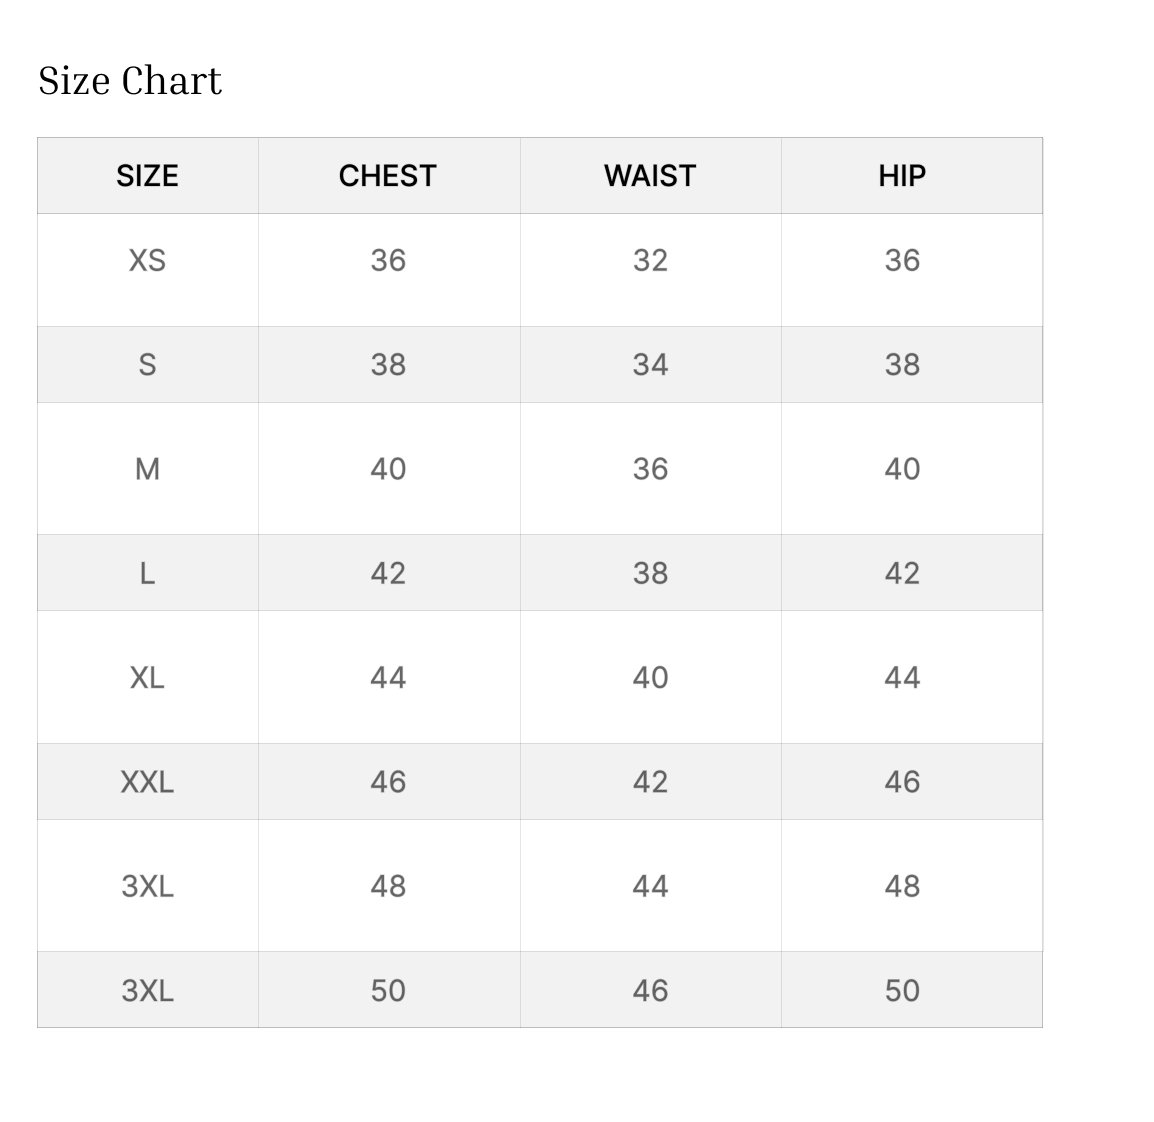Viewport: 1154px width, 1122px height.
Task: Click chest value 48 in 3XL row
Action: (x=388, y=887)
